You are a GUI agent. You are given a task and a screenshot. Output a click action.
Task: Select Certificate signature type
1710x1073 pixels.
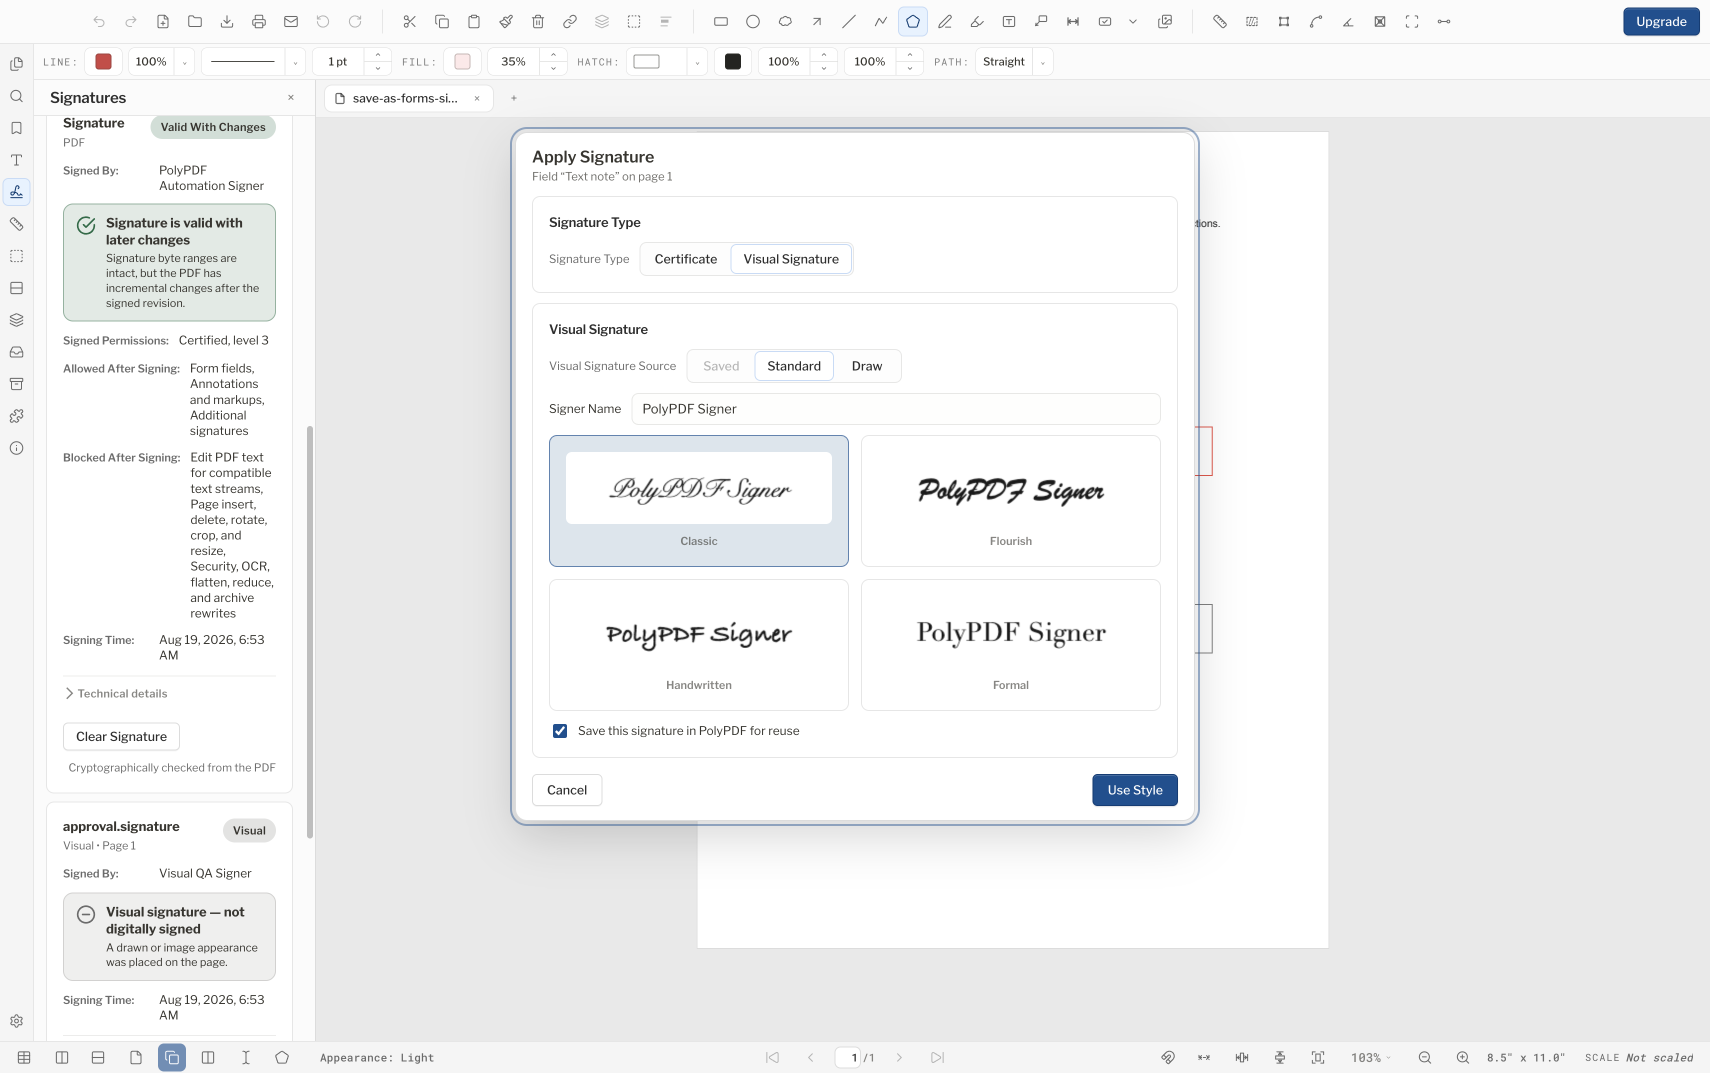[x=686, y=259]
